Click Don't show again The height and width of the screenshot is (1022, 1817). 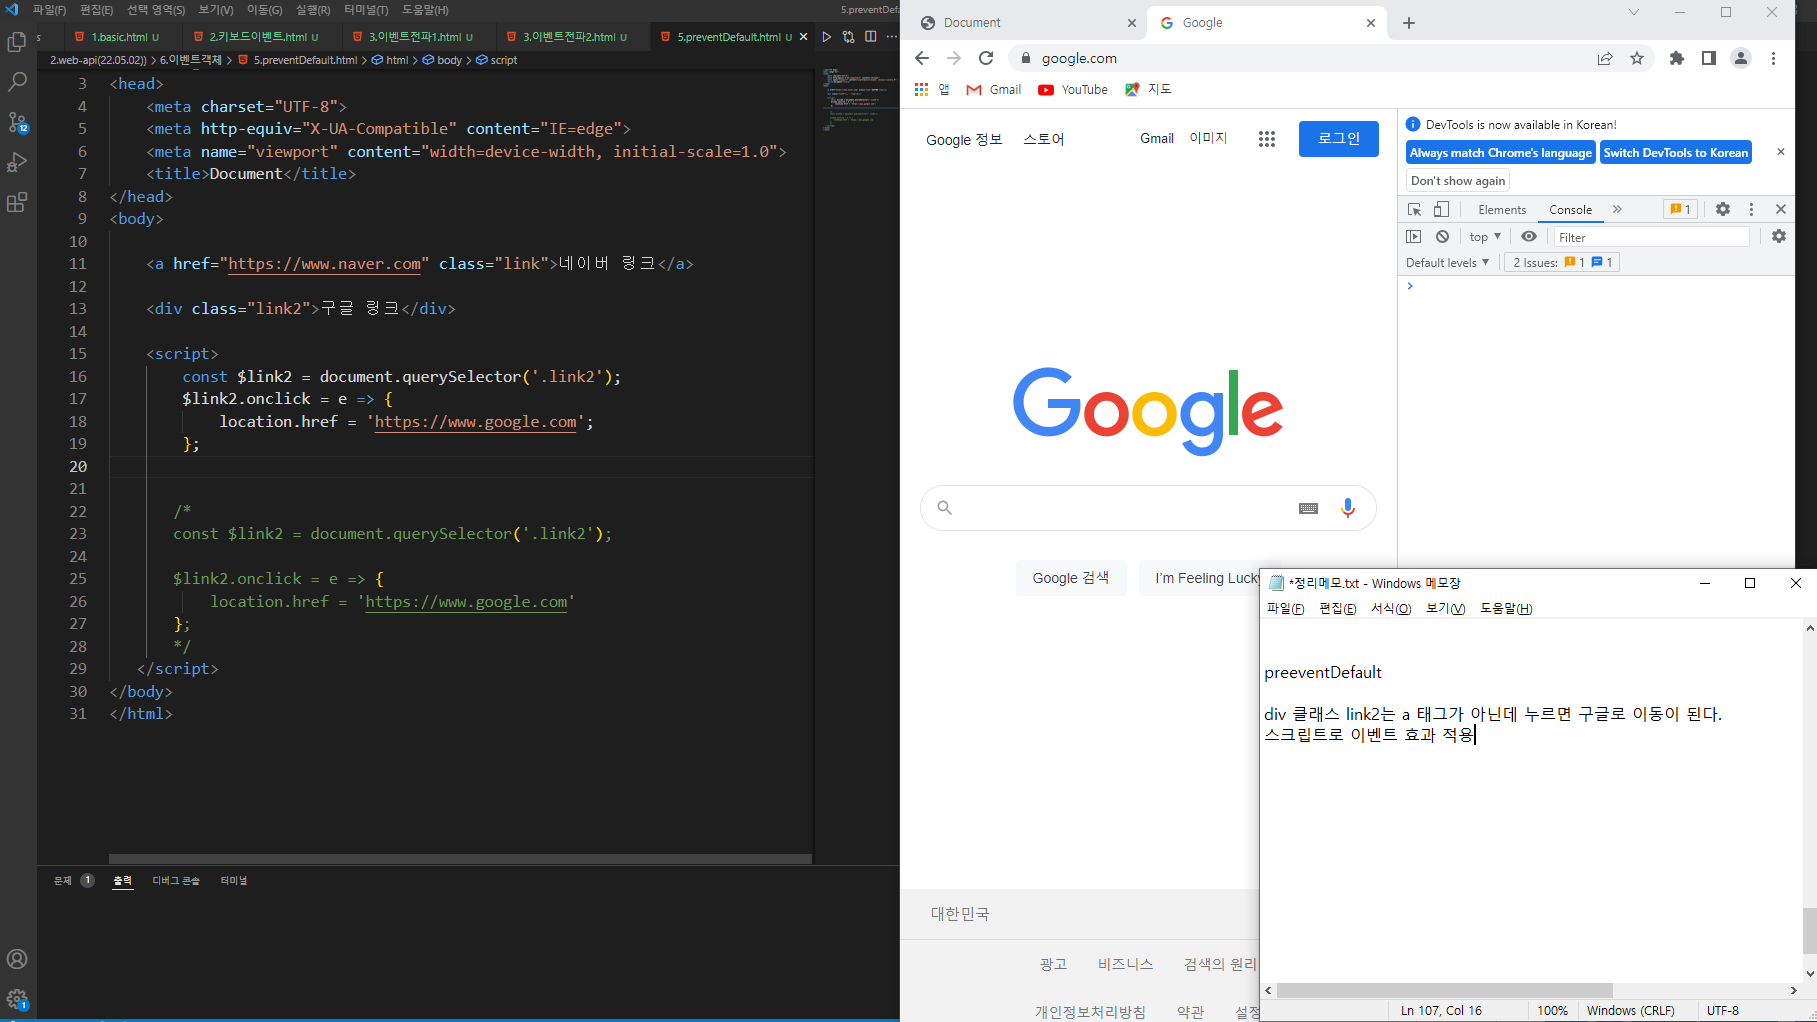[1458, 181]
